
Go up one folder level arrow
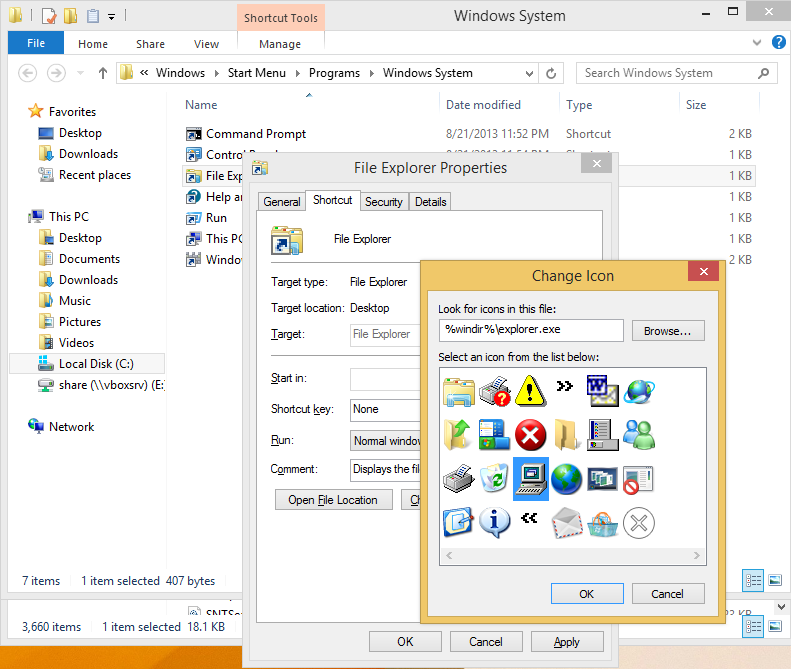pos(103,73)
